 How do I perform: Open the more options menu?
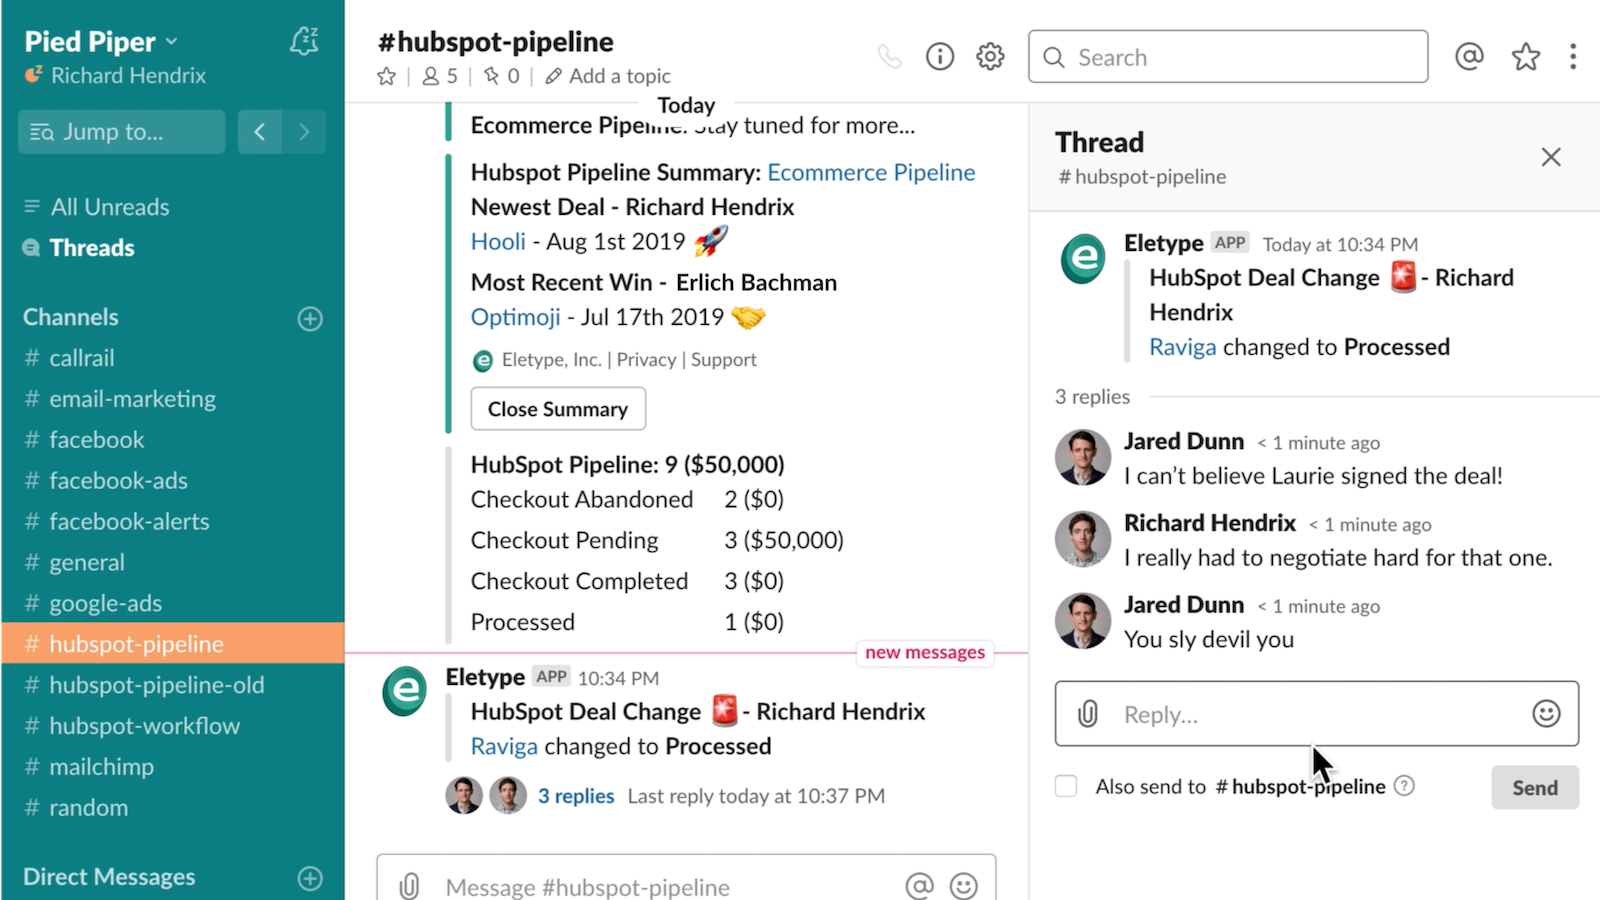point(1573,56)
